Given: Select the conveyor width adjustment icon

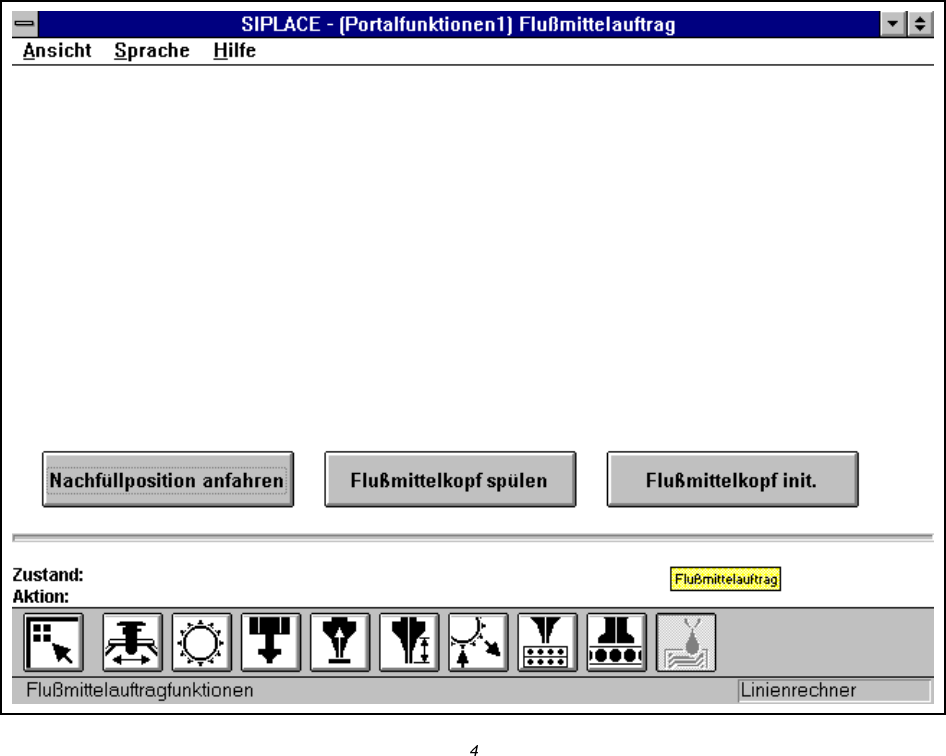Looking at the screenshot, I should pos(132,643).
